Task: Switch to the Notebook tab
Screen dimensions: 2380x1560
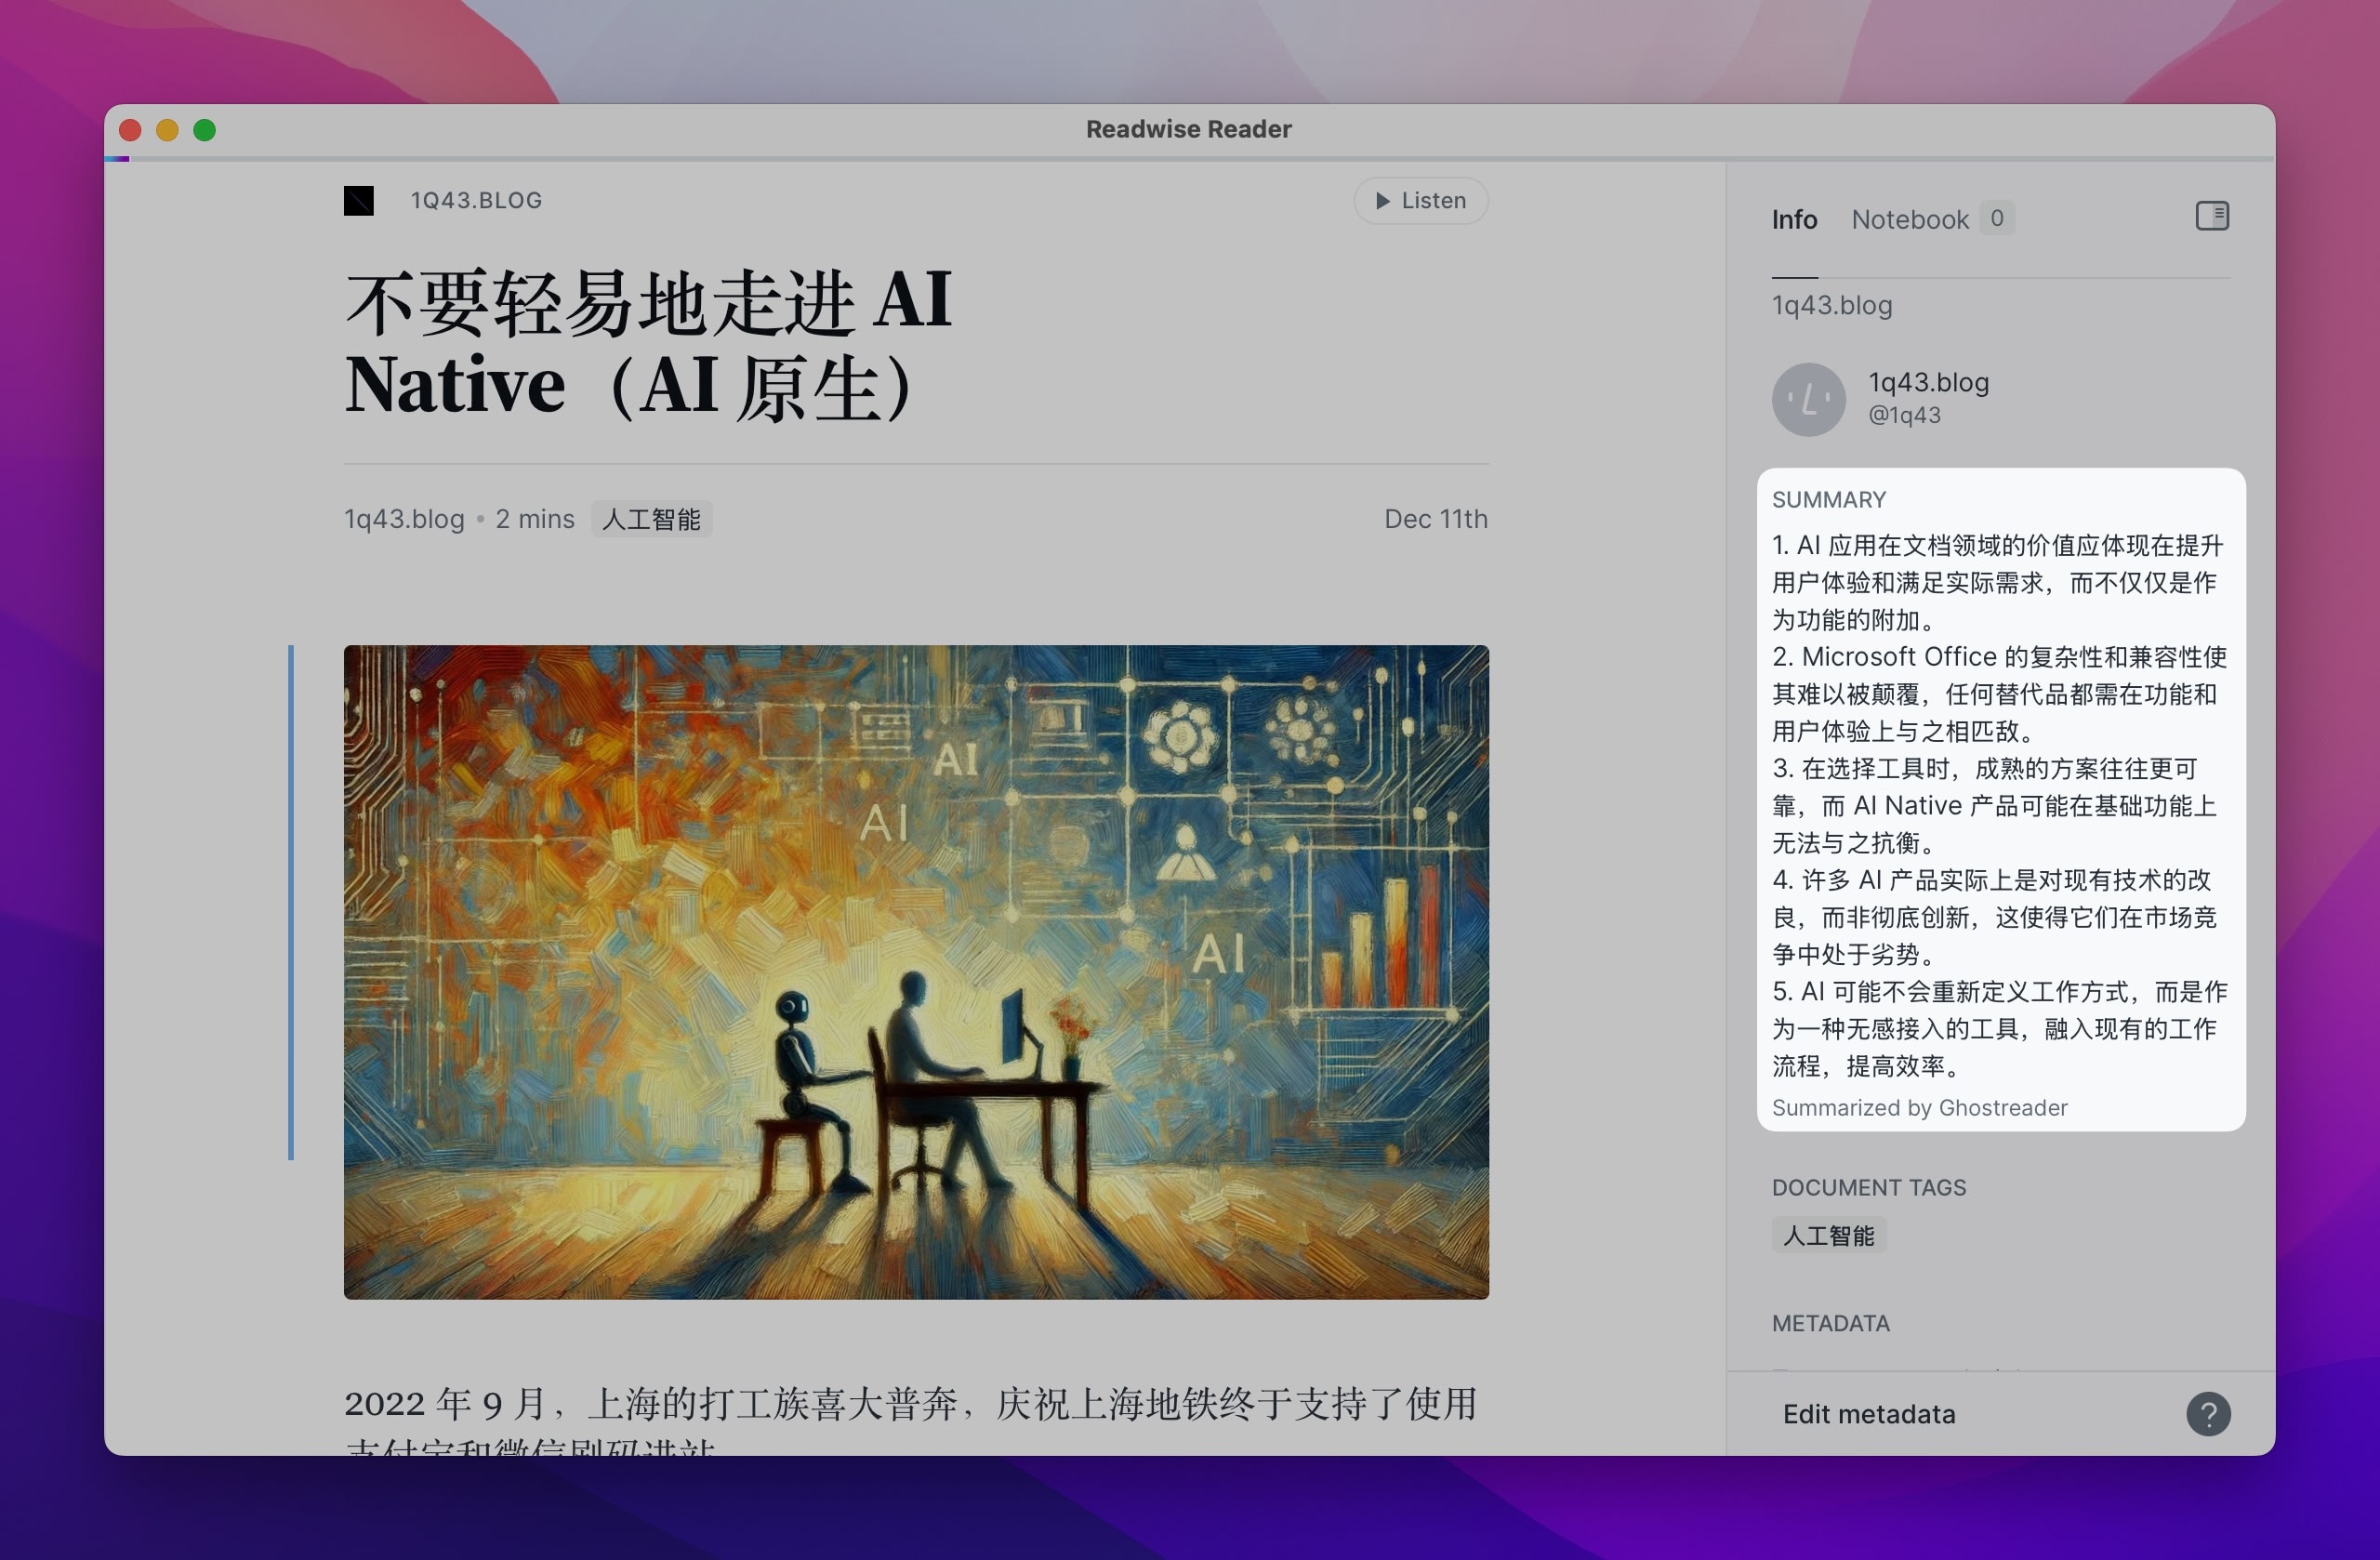Action: pyautogui.click(x=1909, y=220)
